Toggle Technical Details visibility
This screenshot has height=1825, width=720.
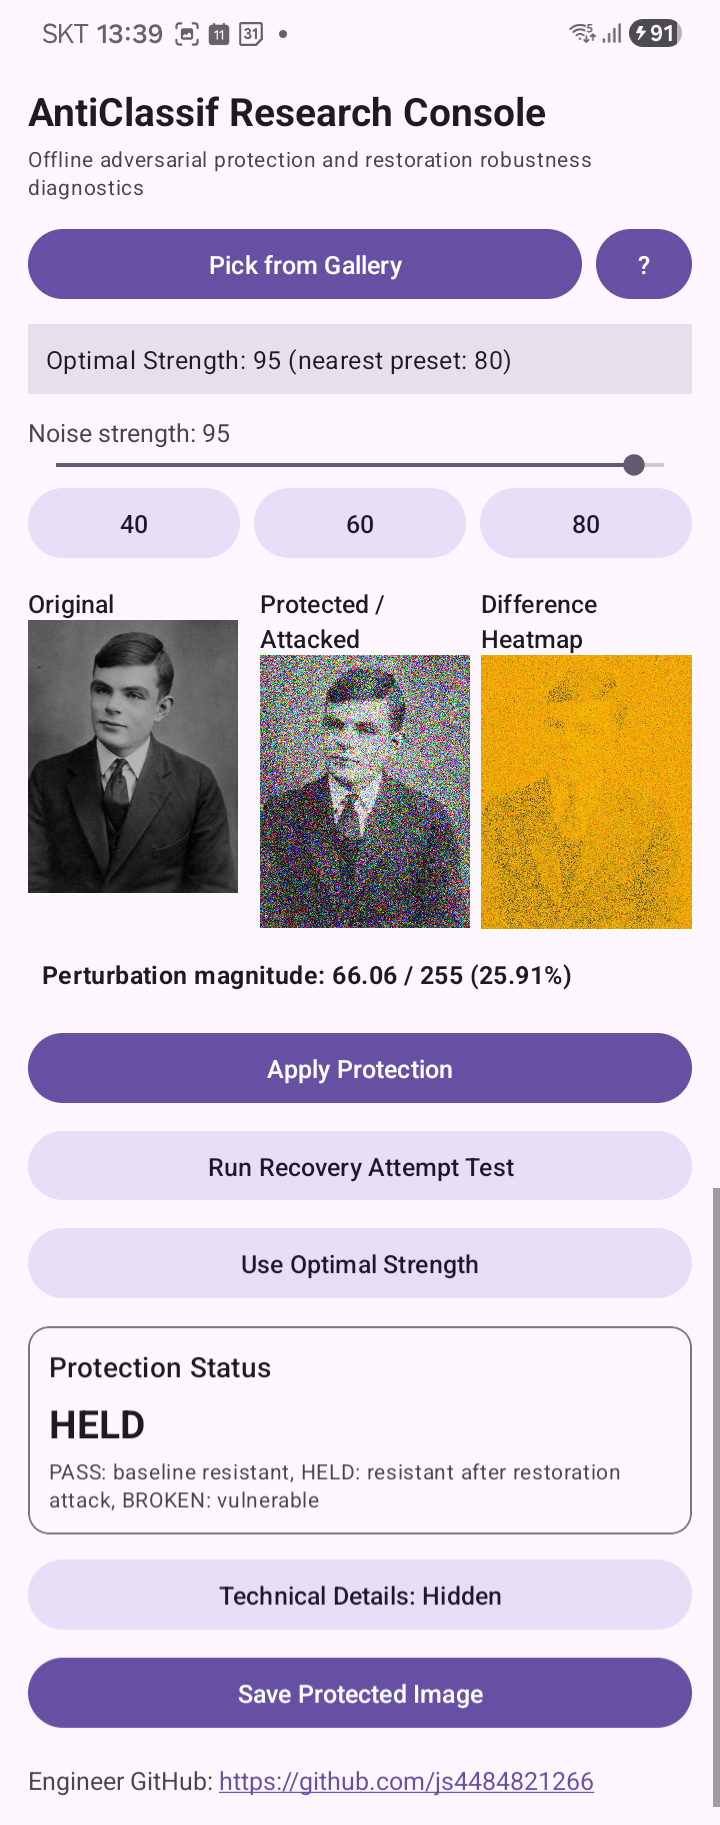pyautogui.click(x=360, y=1595)
